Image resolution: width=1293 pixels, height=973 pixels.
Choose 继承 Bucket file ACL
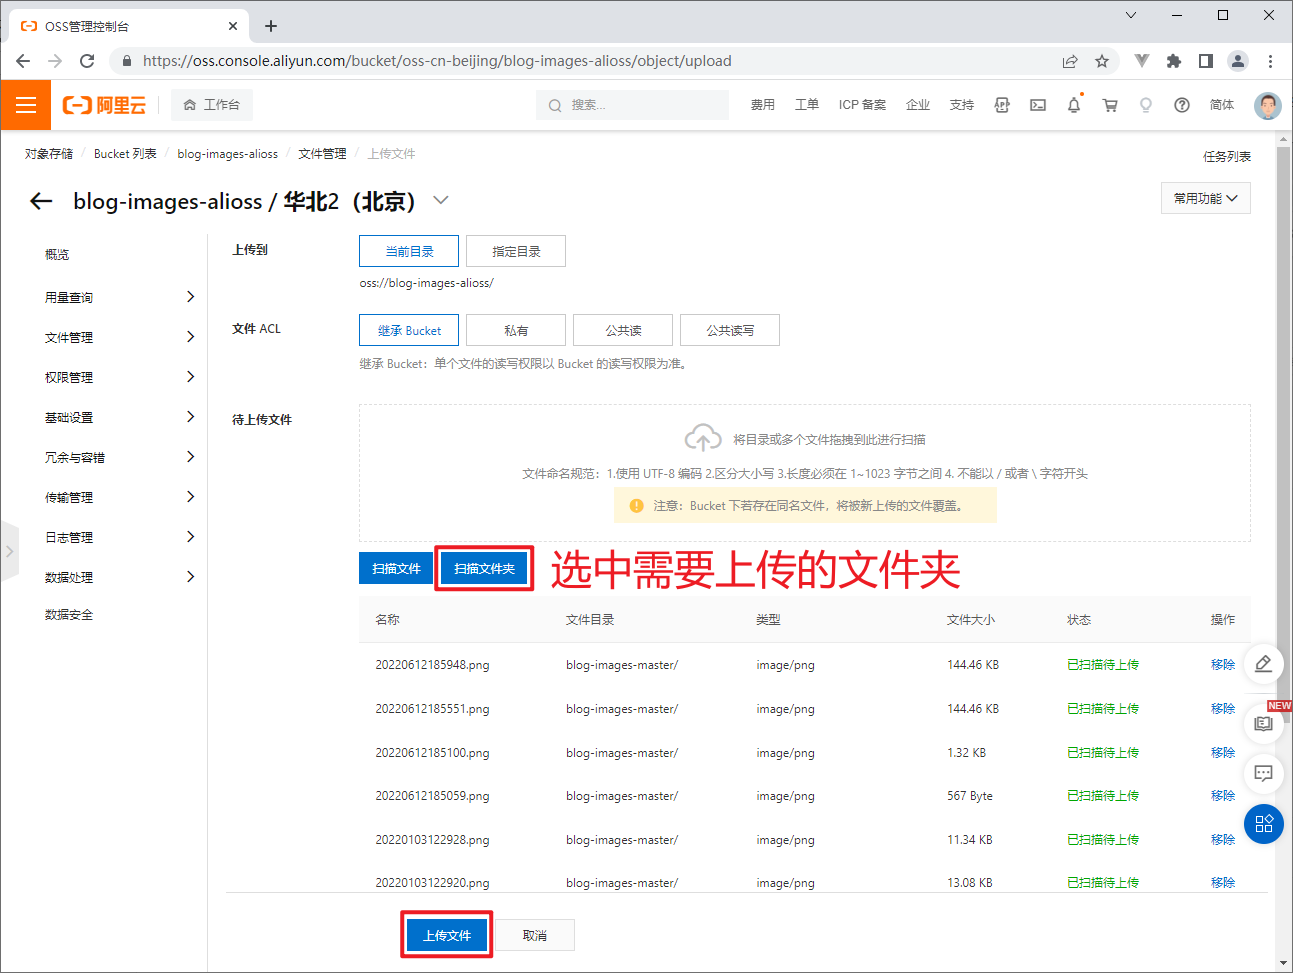(409, 330)
